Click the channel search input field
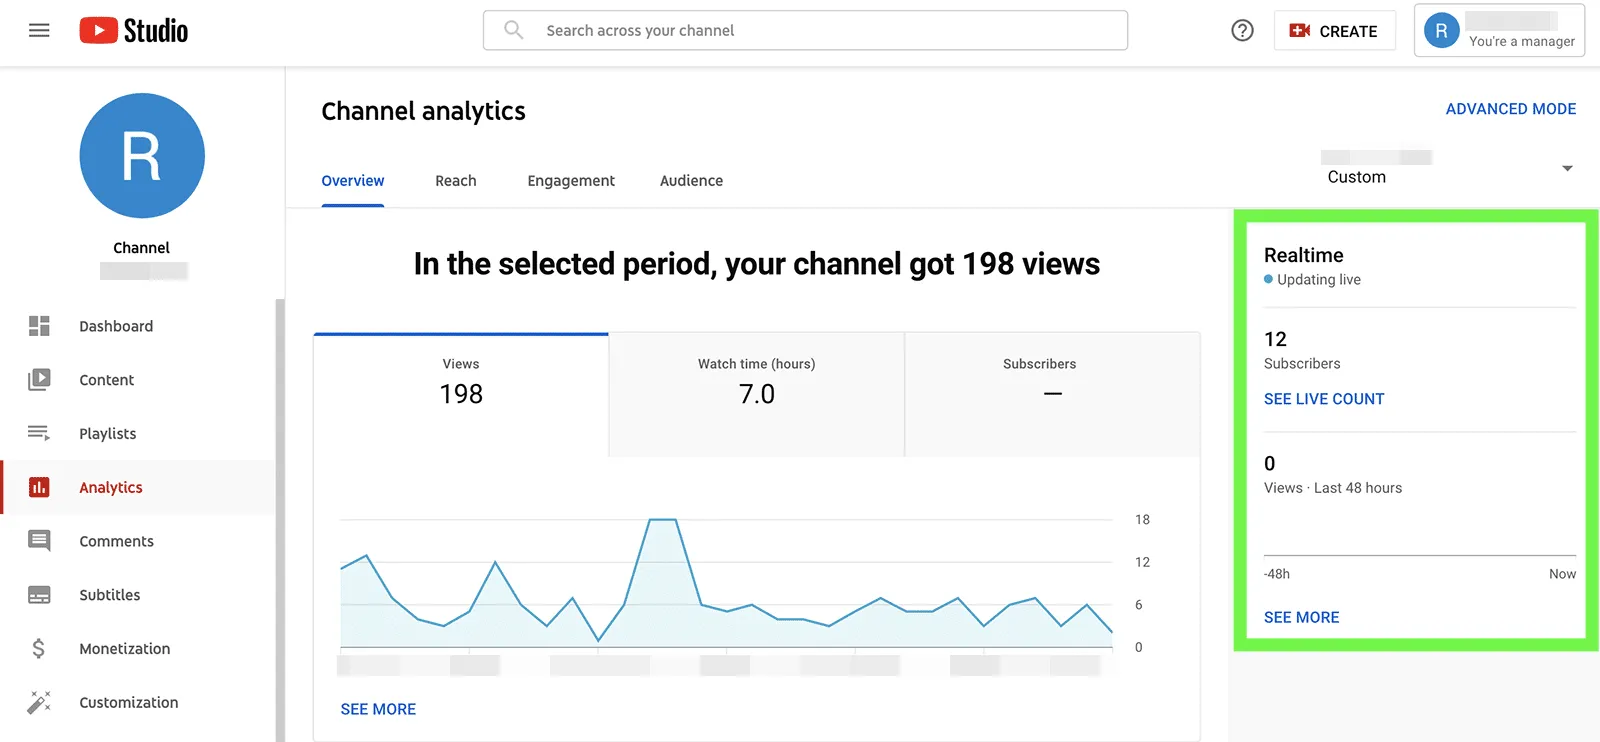Viewport: 1600px width, 742px height. [820, 31]
